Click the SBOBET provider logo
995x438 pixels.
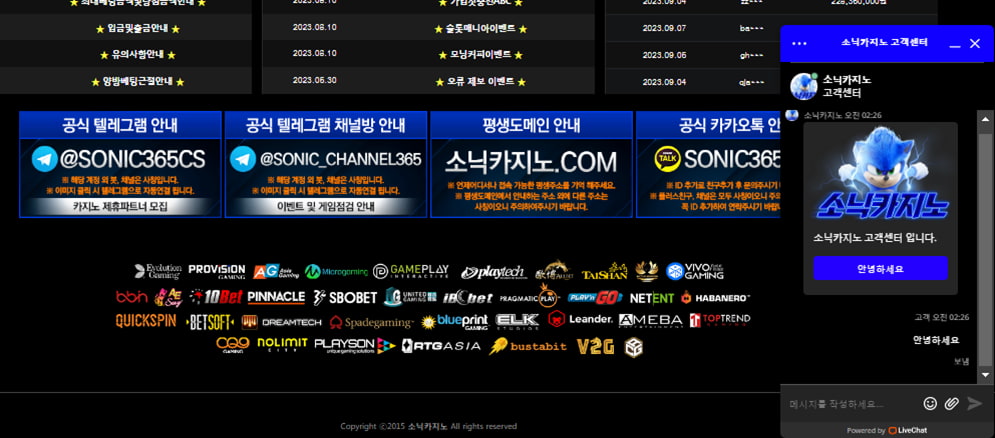[x=345, y=297]
